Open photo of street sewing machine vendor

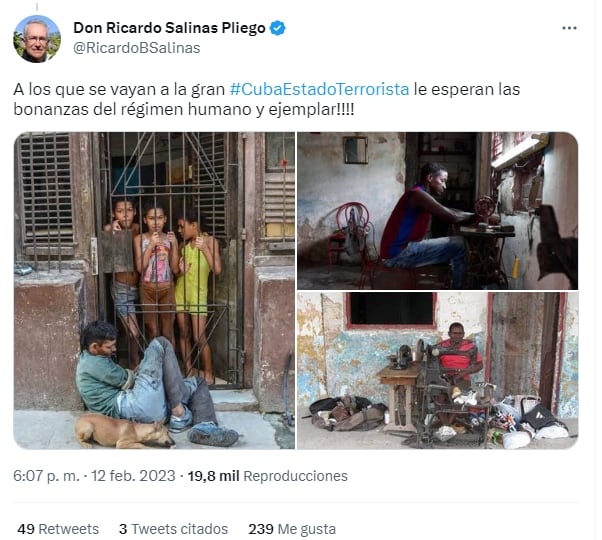pyautogui.click(x=438, y=371)
